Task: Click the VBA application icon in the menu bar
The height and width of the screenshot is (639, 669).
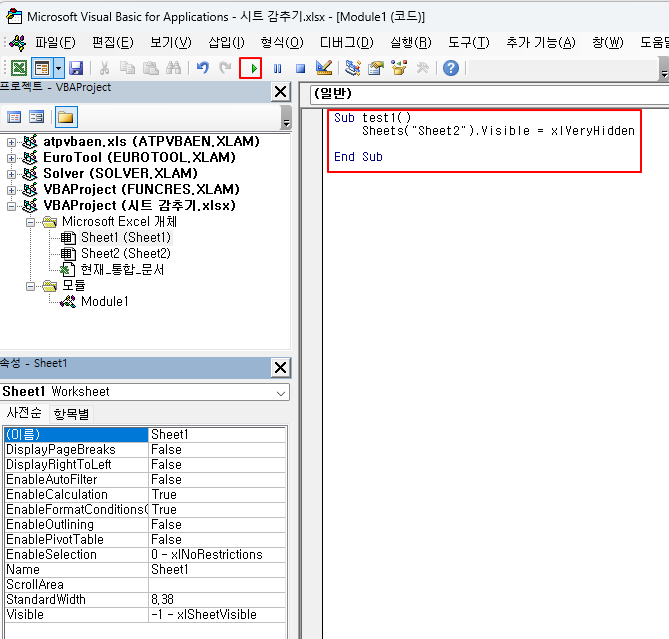Action: coord(17,42)
